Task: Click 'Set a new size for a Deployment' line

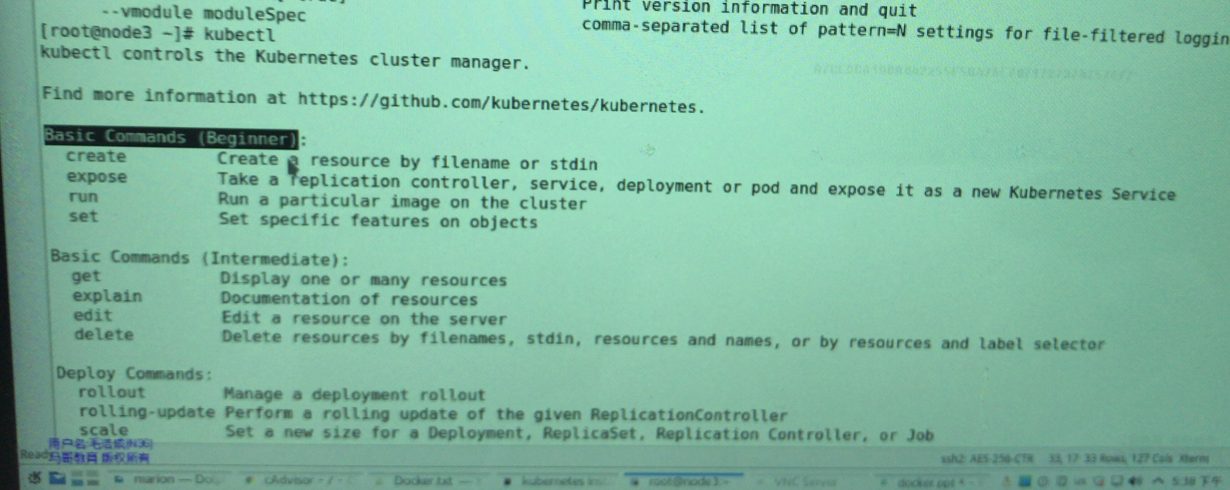Action: 579,434
